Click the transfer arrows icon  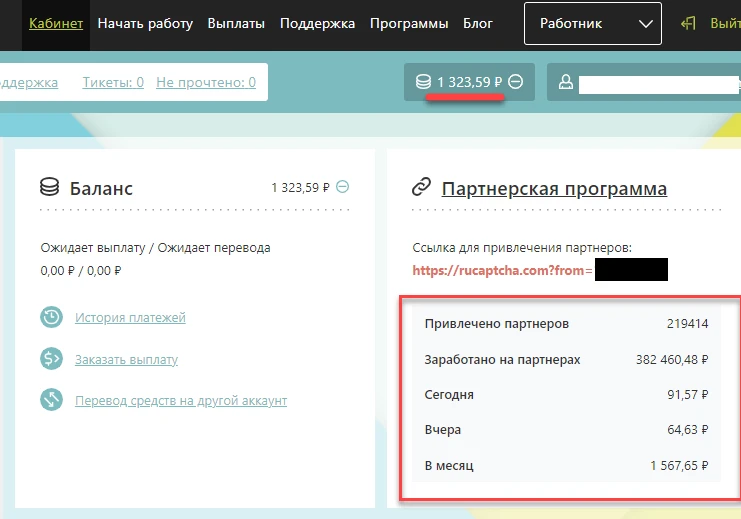click(52, 400)
